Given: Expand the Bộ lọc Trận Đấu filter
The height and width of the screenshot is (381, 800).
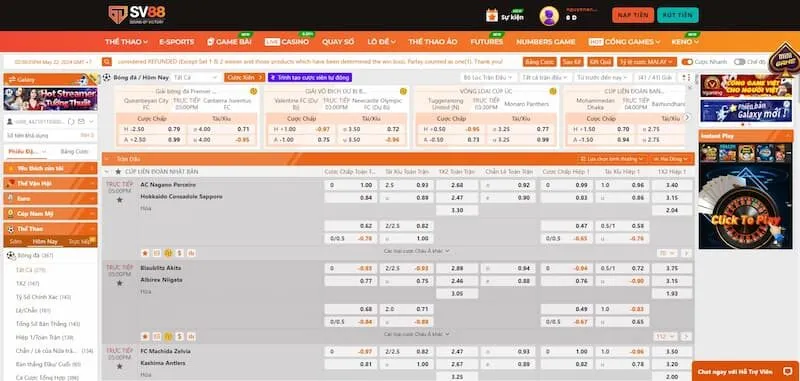Looking at the screenshot, I should coord(488,78).
